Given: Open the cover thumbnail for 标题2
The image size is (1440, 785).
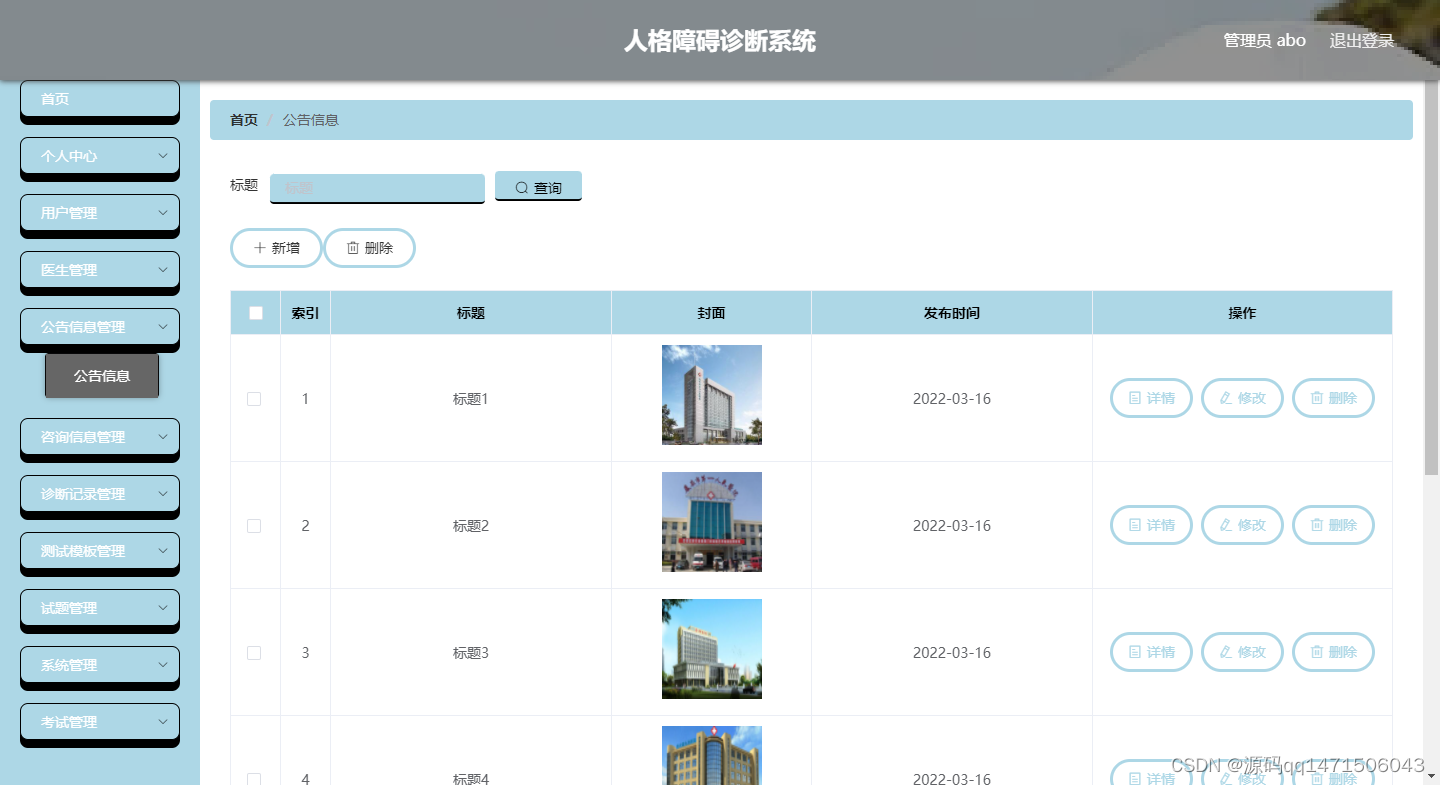Looking at the screenshot, I should tap(712, 522).
